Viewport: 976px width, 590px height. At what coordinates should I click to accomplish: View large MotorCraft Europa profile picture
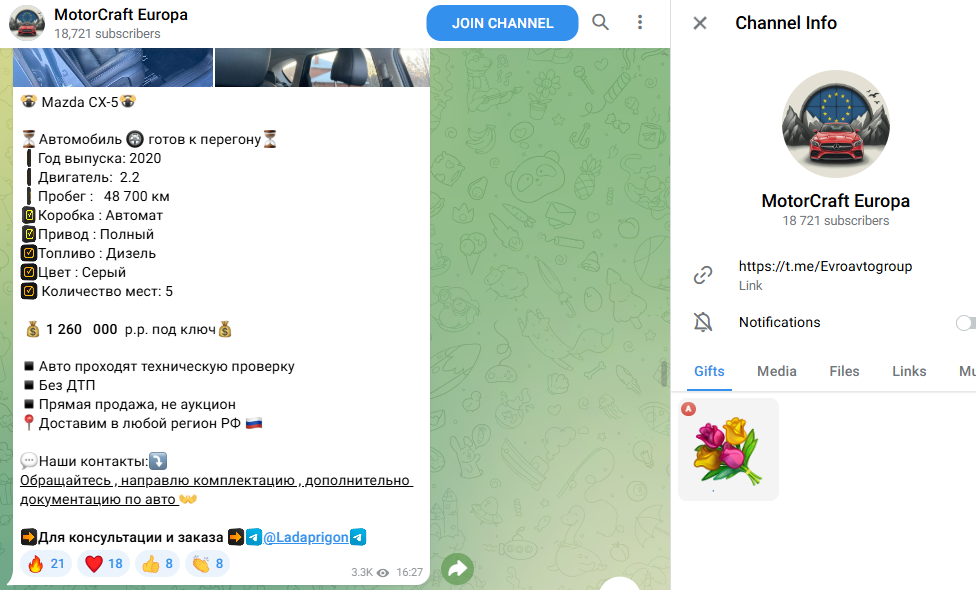[835, 124]
